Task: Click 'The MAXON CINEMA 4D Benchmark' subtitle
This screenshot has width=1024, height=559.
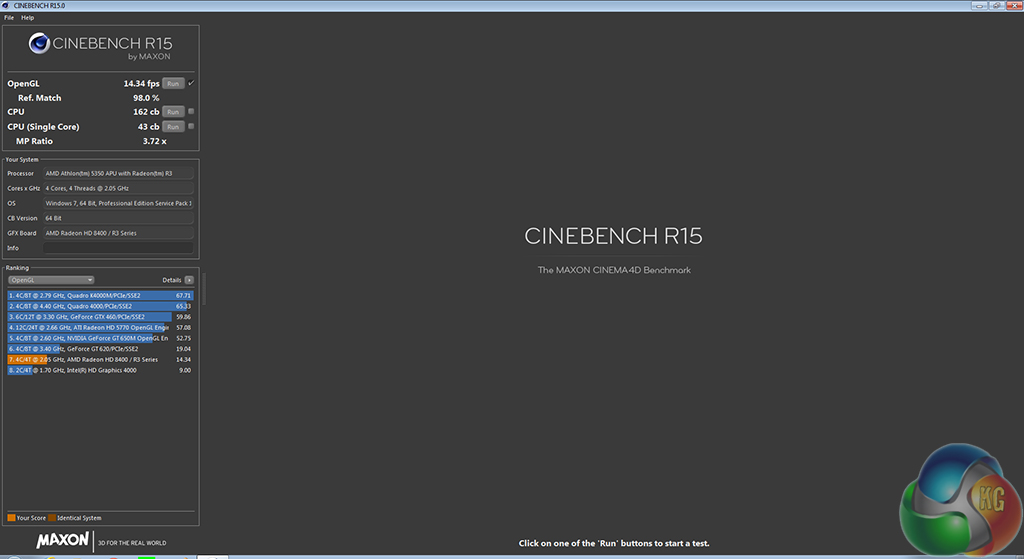Action: [x=614, y=270]
